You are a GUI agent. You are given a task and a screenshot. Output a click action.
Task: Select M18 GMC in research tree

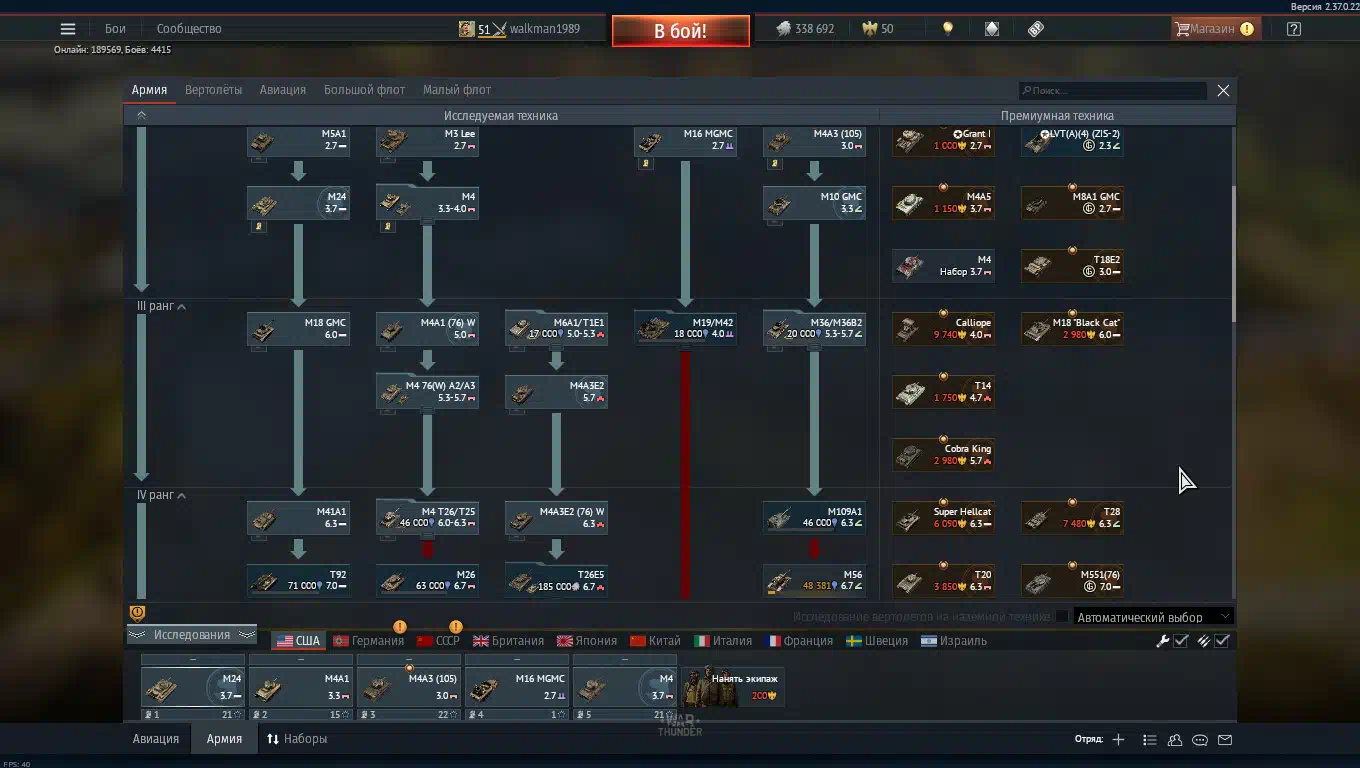click(x=298, y=329)
